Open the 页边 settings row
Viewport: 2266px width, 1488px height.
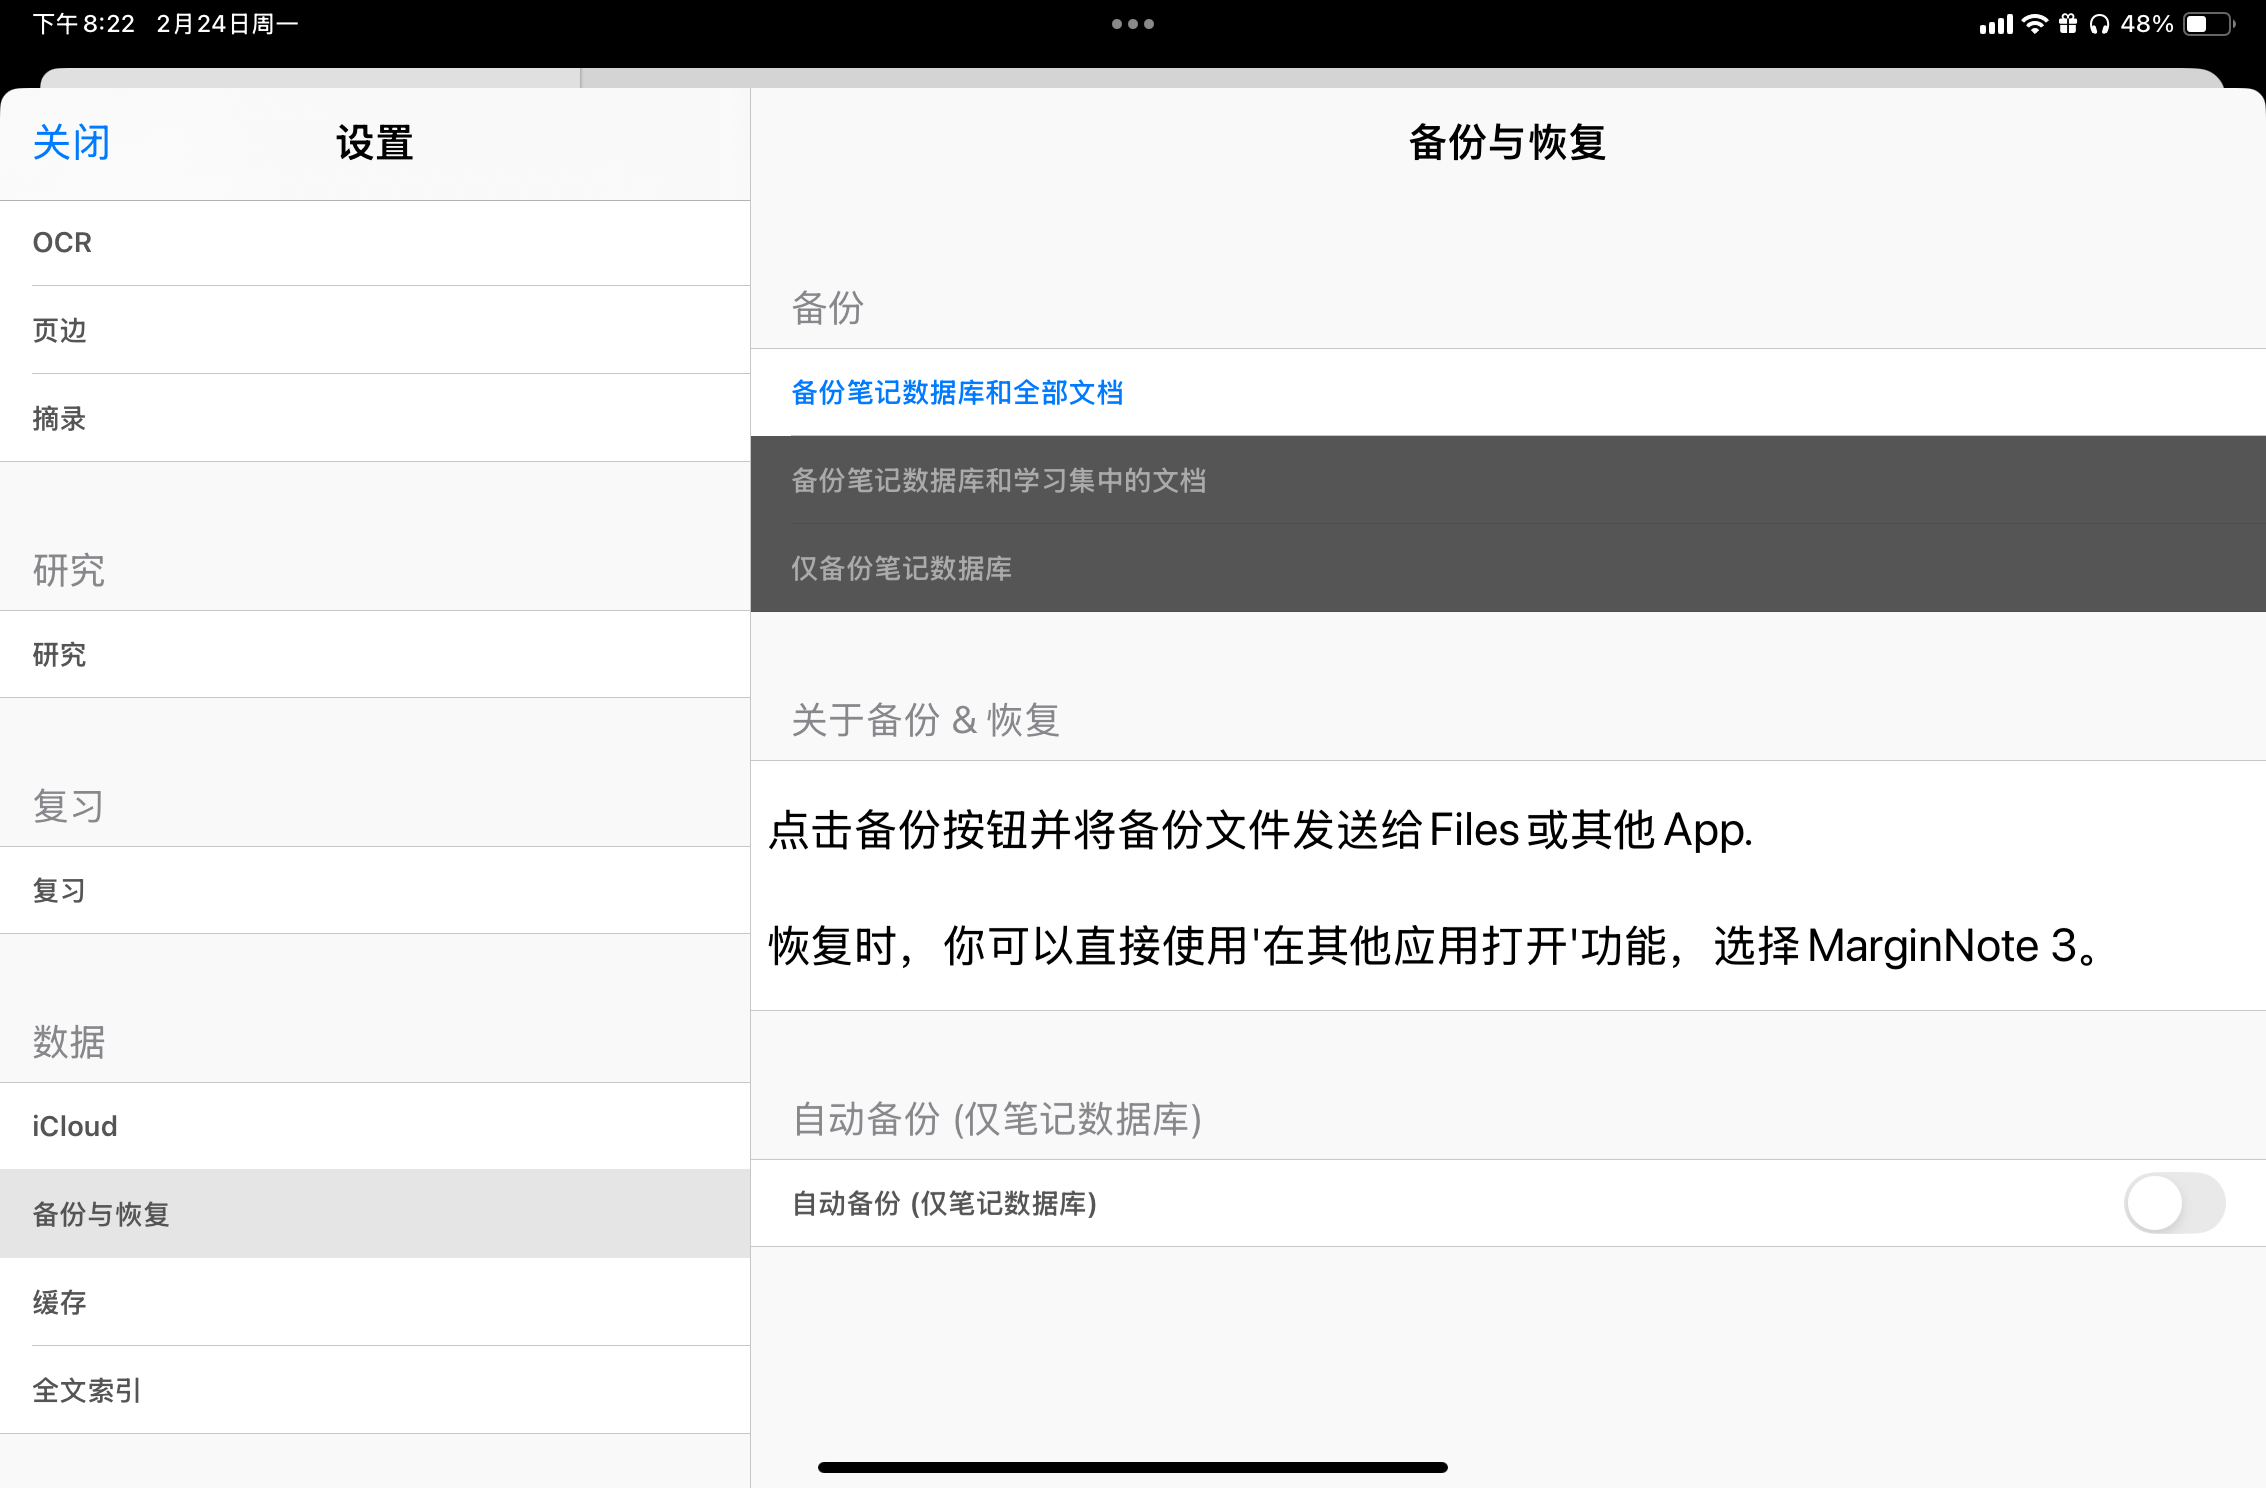(x=375, y=330)
